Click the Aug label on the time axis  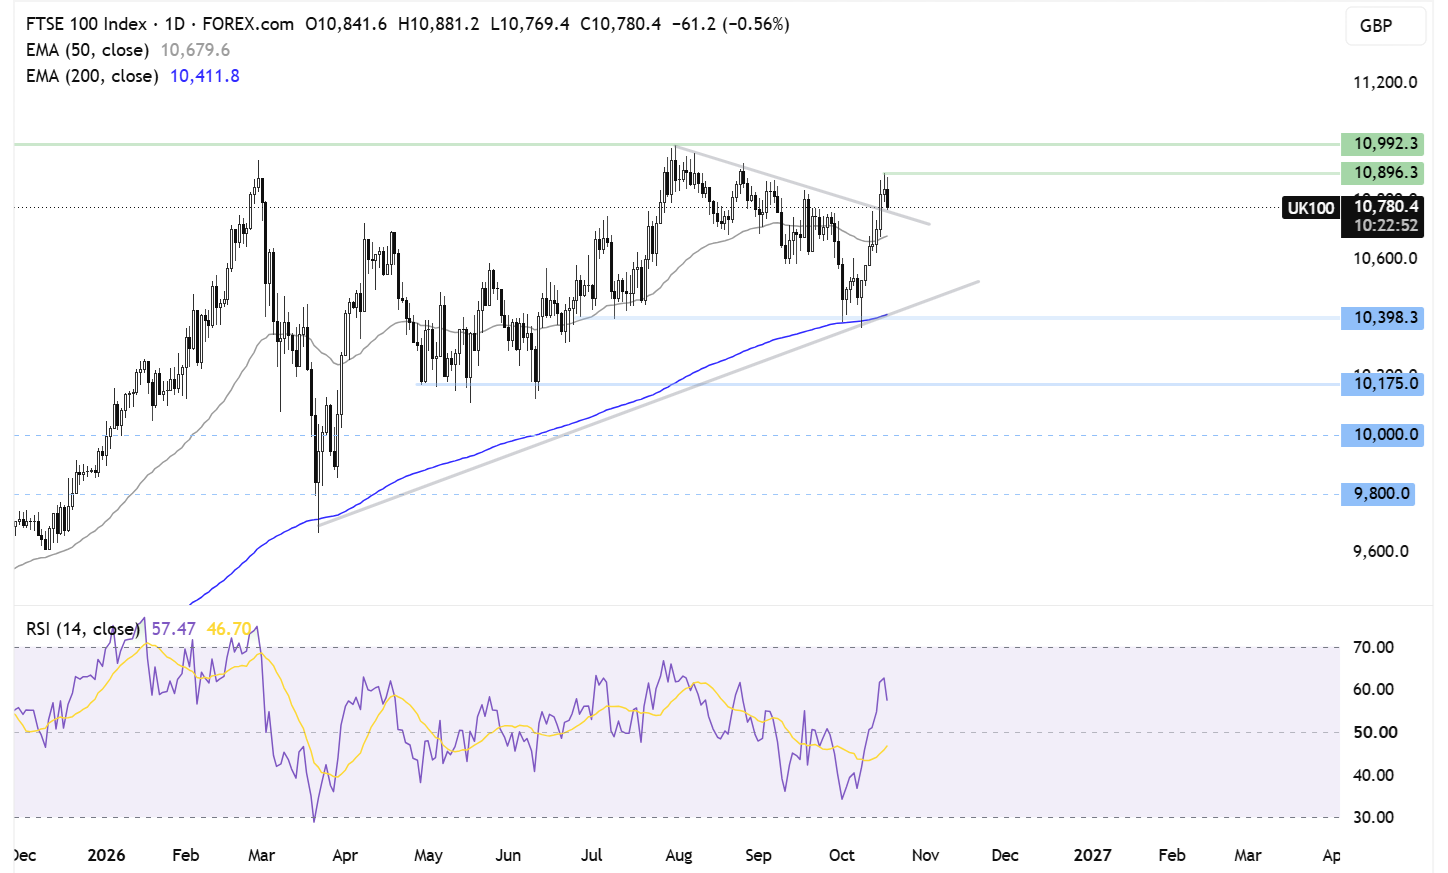point(679,856)
